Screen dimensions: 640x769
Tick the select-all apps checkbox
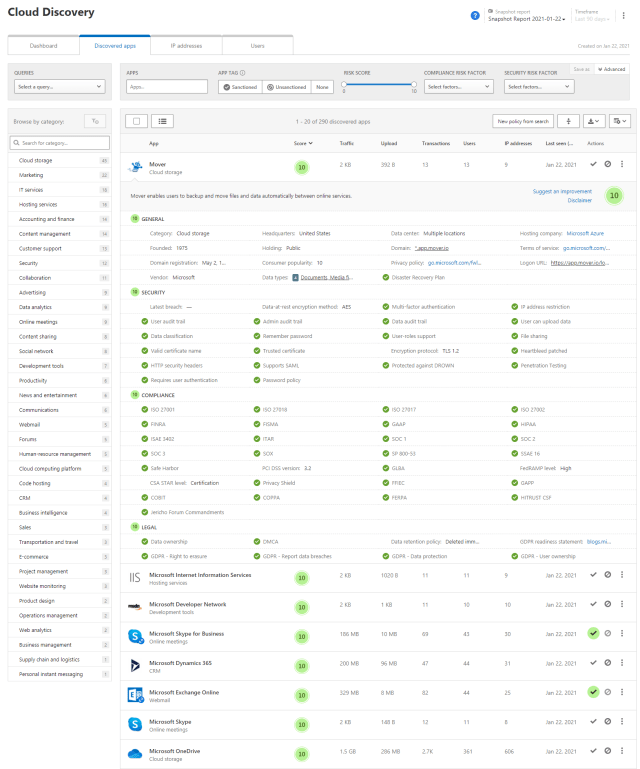(x=136, y=121)
